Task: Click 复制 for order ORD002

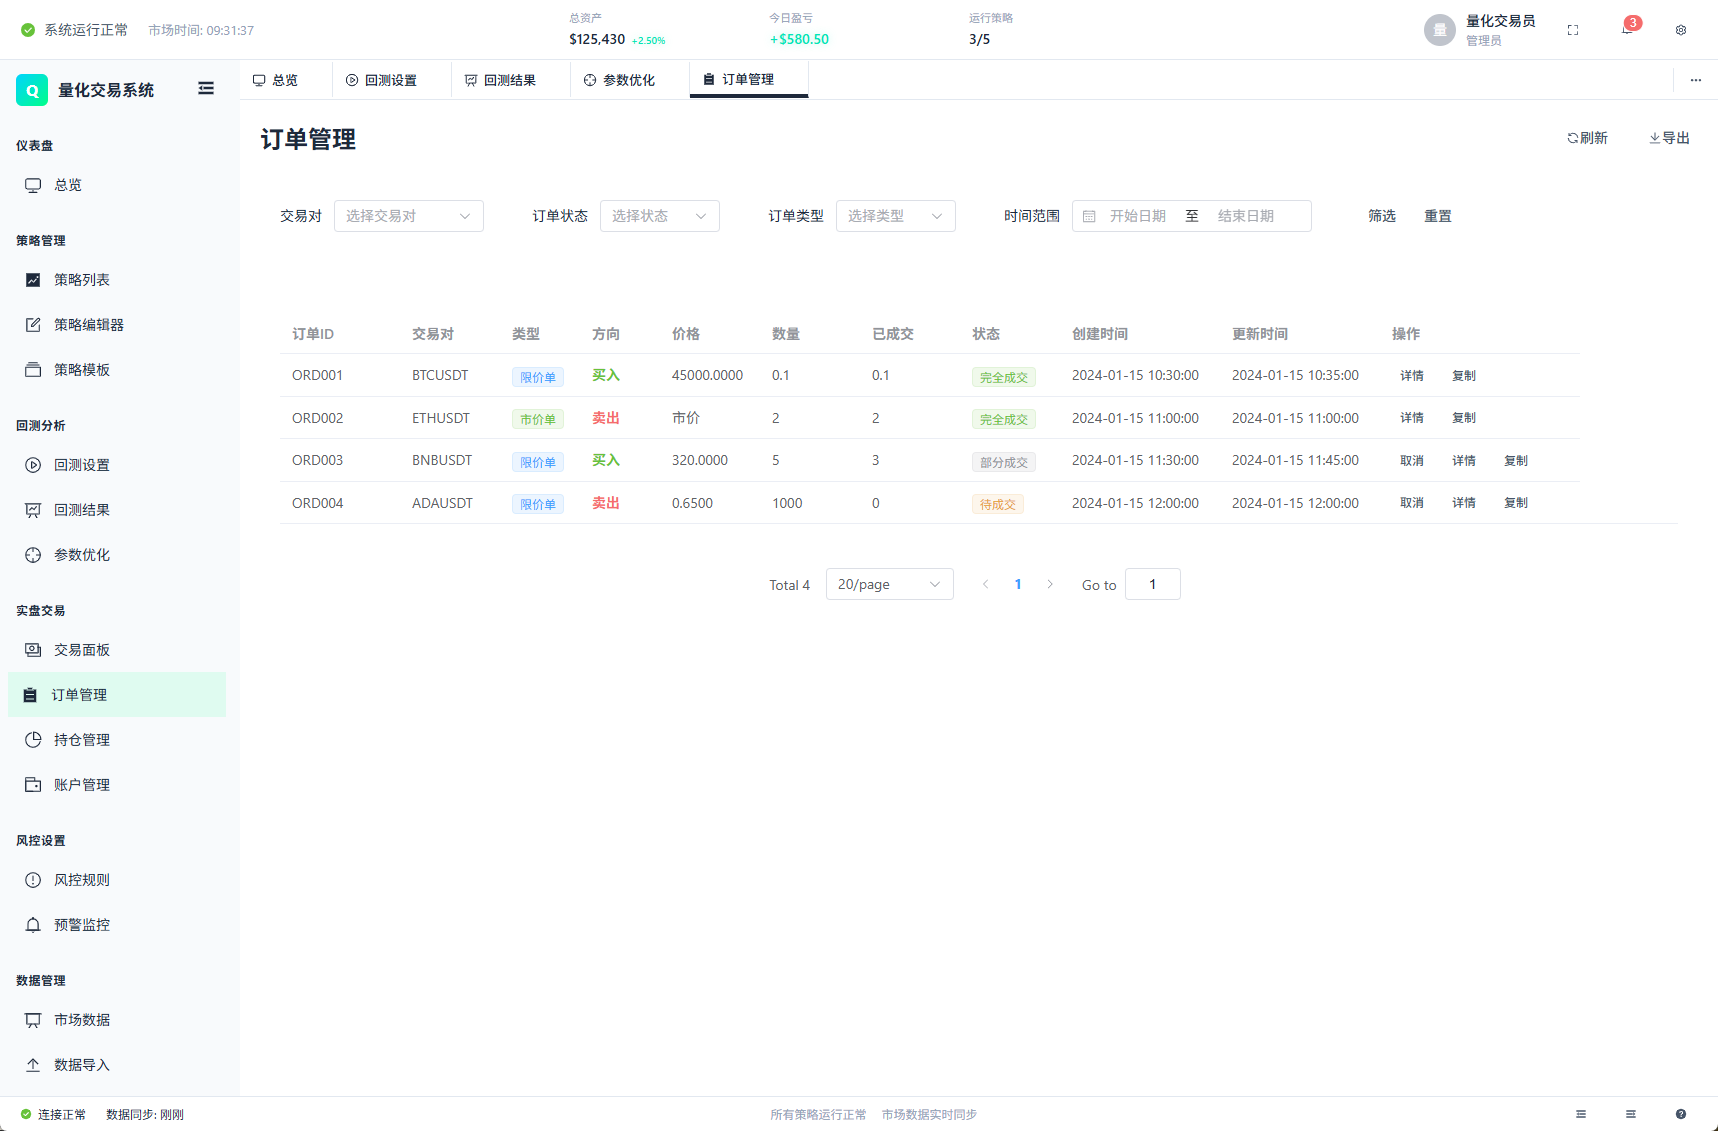Action: (1464, 418)
